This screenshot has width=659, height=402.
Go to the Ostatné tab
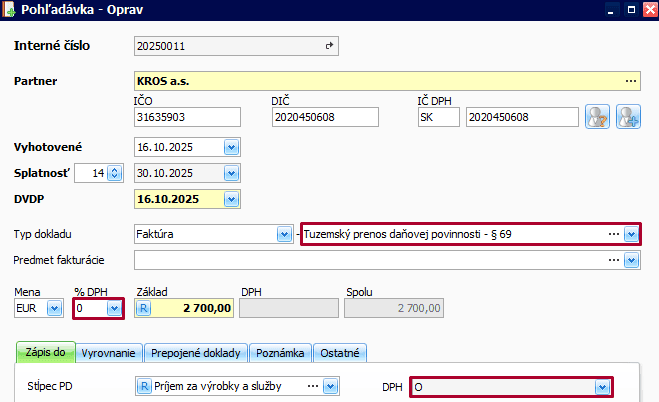pyautogui.click(x=340, y=353)
